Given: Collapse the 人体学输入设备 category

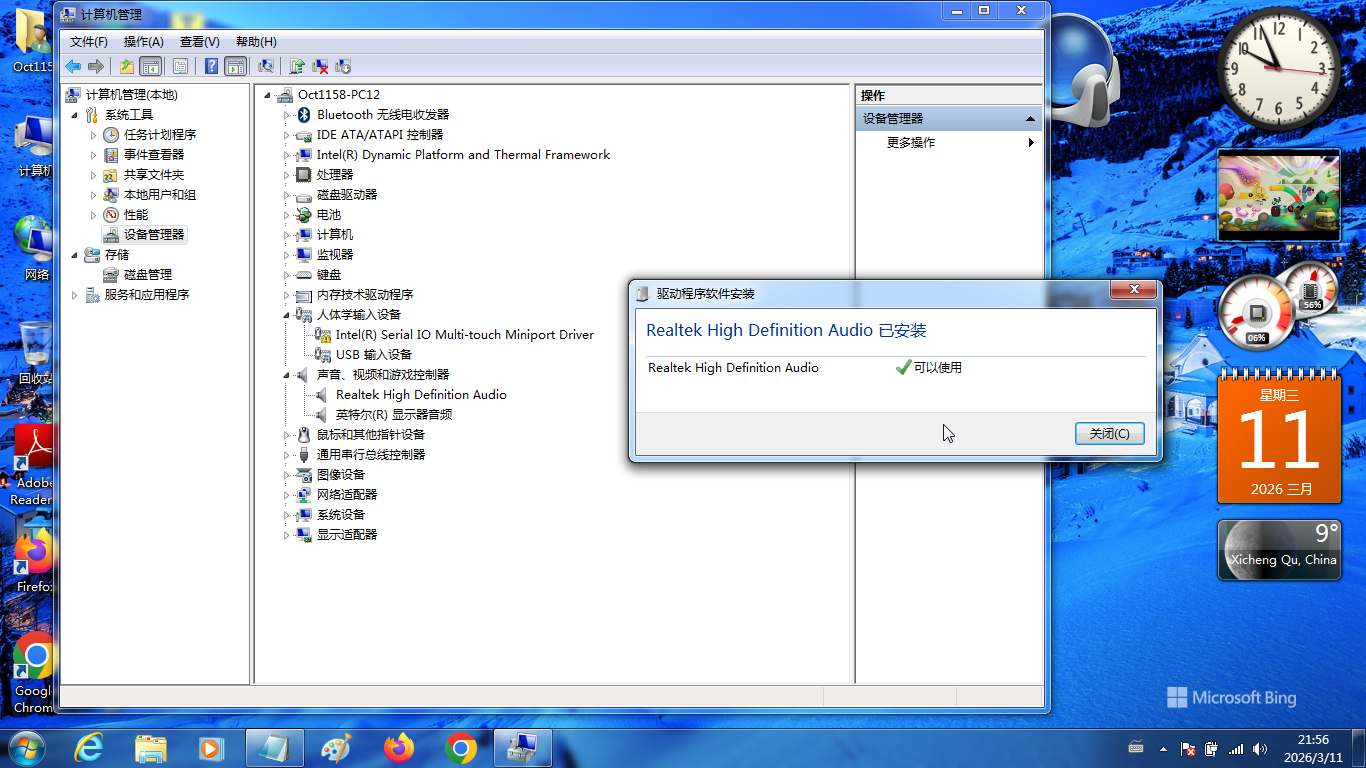Looking at the screenshot, I should click(x=286, y=315).
